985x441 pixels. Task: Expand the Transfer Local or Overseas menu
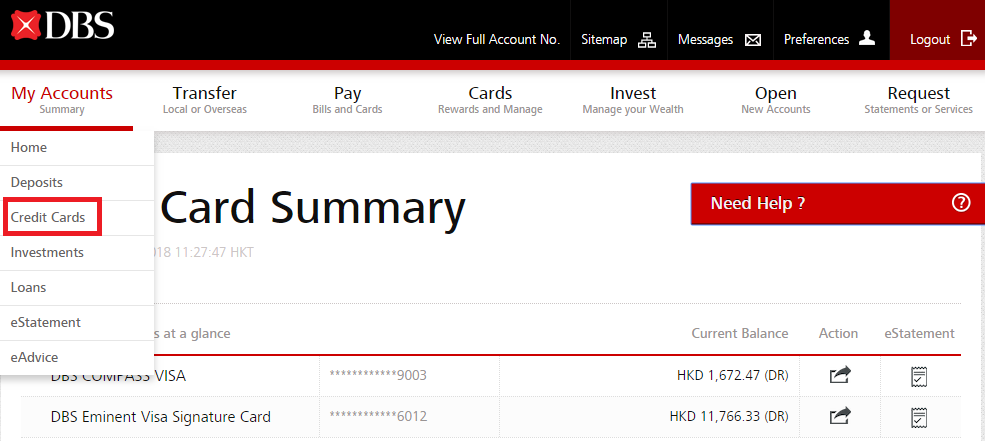coord(204,100)
